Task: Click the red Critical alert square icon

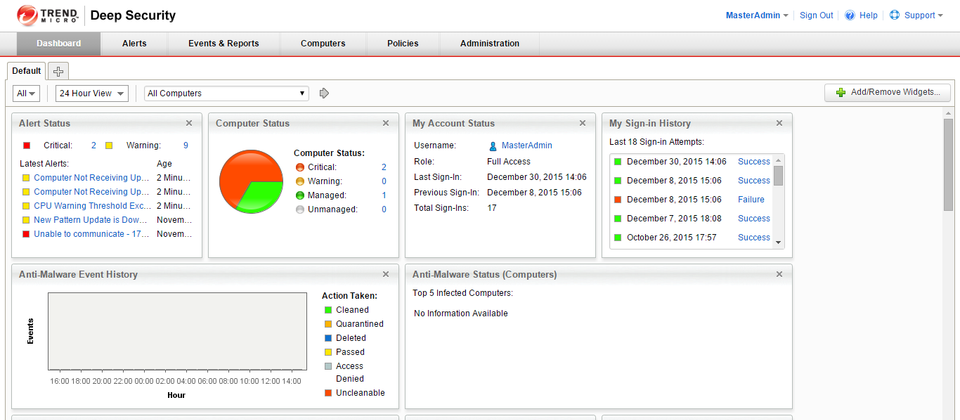Action: (x=26, y=146)
